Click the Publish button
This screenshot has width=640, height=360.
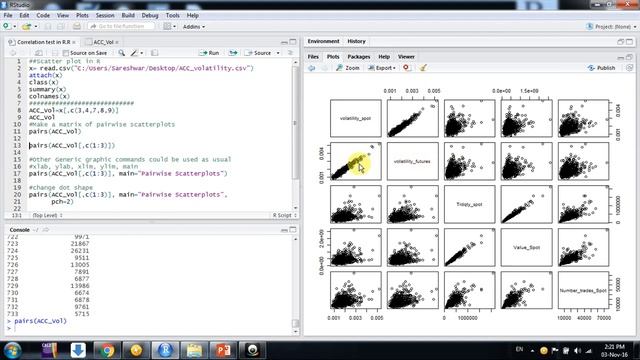click(602, 68)
